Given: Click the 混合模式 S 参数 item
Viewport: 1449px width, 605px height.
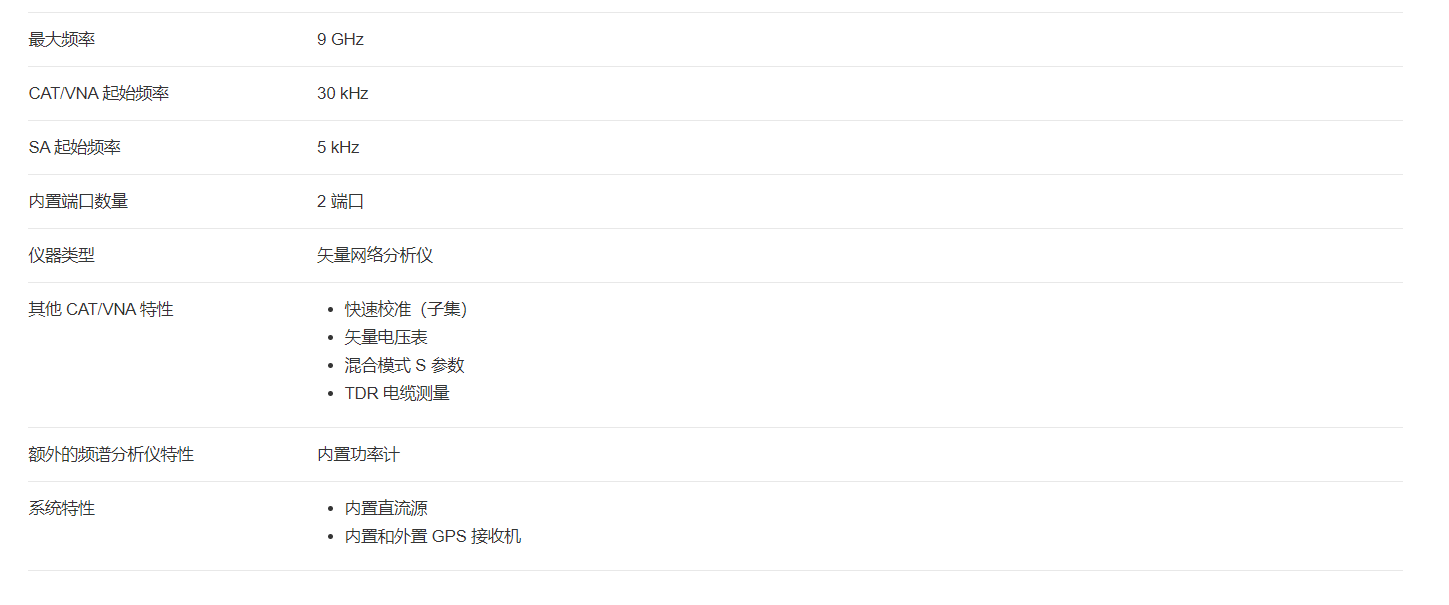Looking at the screenshot, I should coord(405,366).
